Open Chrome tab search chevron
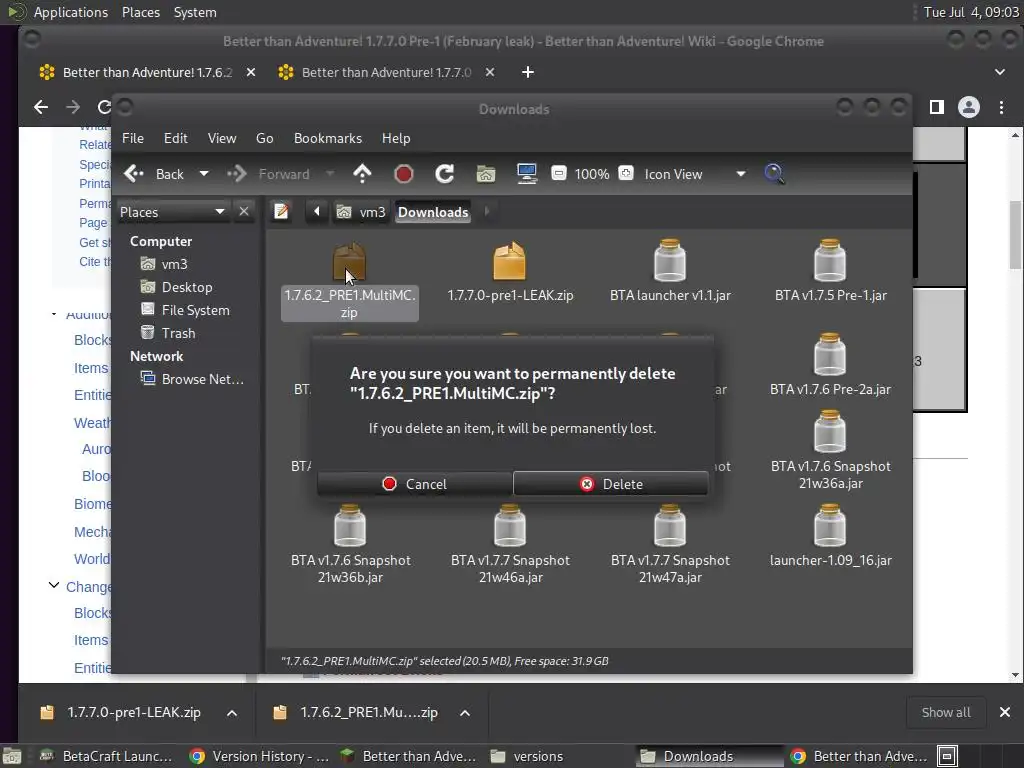 click(1000, 72)
